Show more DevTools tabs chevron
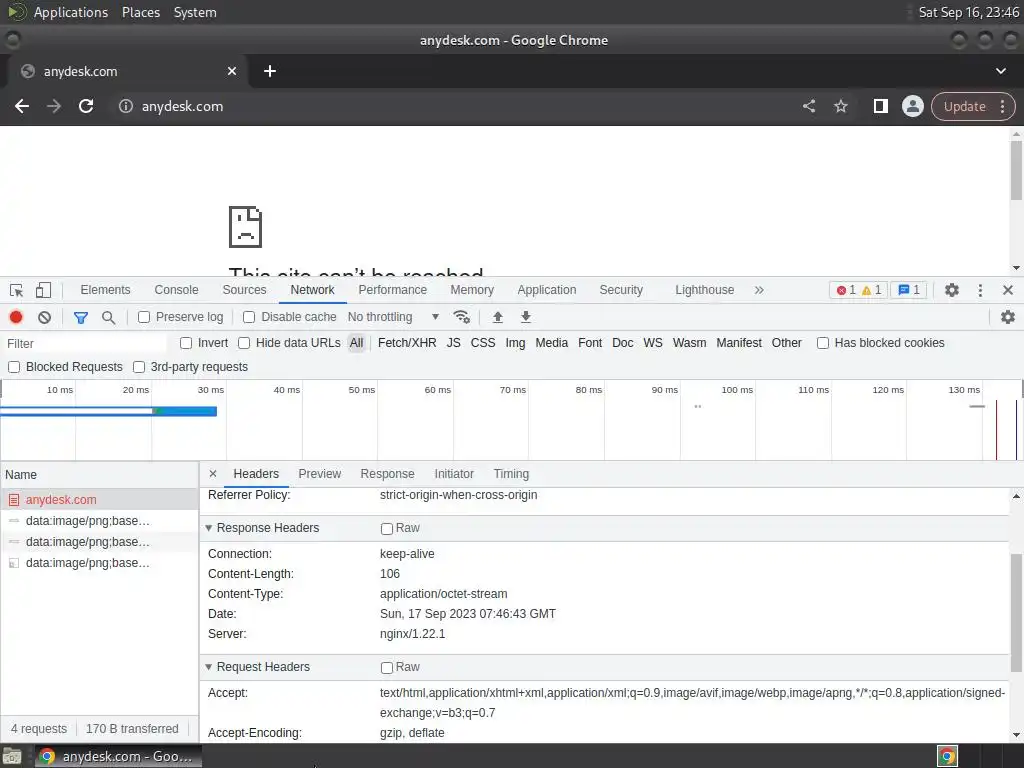1024x768 pixels. pos(759,290)
